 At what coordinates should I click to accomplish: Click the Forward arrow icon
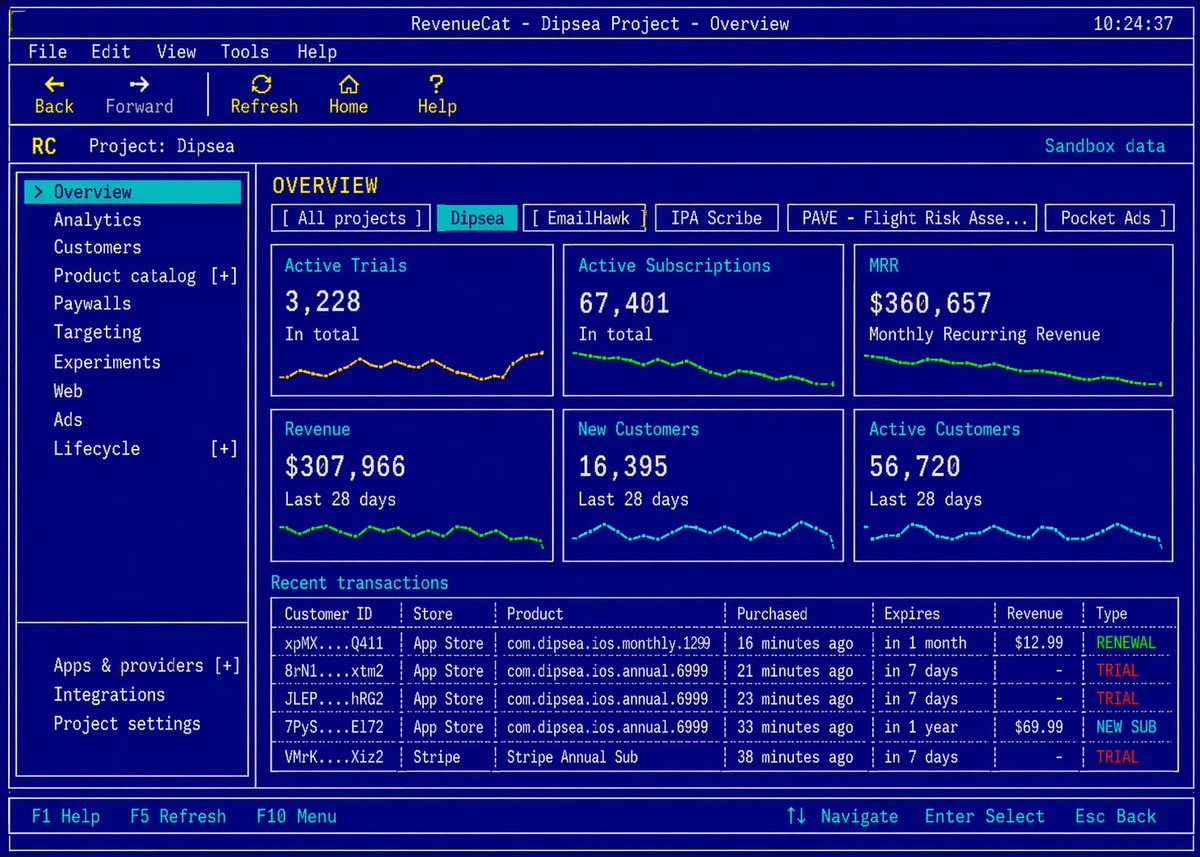click(x=139, y=85)
